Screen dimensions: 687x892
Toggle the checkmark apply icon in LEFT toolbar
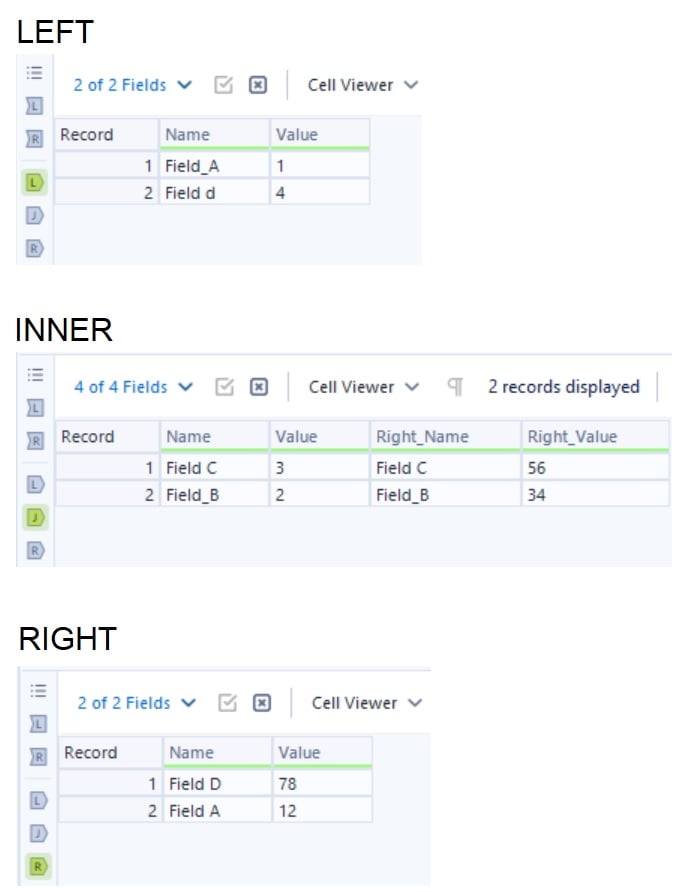pos(224,85)
